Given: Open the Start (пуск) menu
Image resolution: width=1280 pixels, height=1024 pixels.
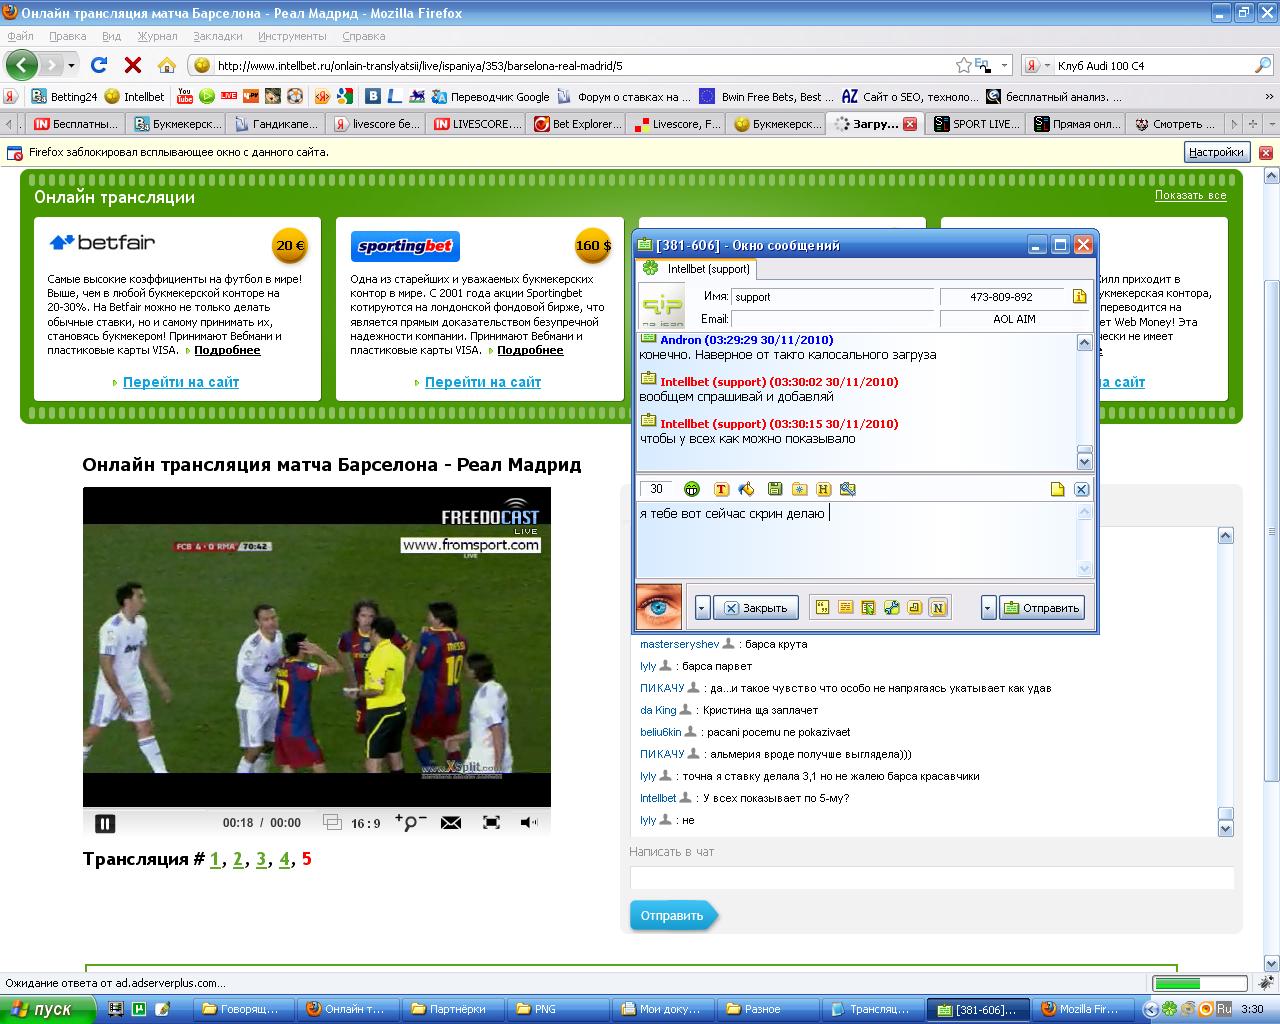Looking at the screenshot, I should pos(47,1009).
